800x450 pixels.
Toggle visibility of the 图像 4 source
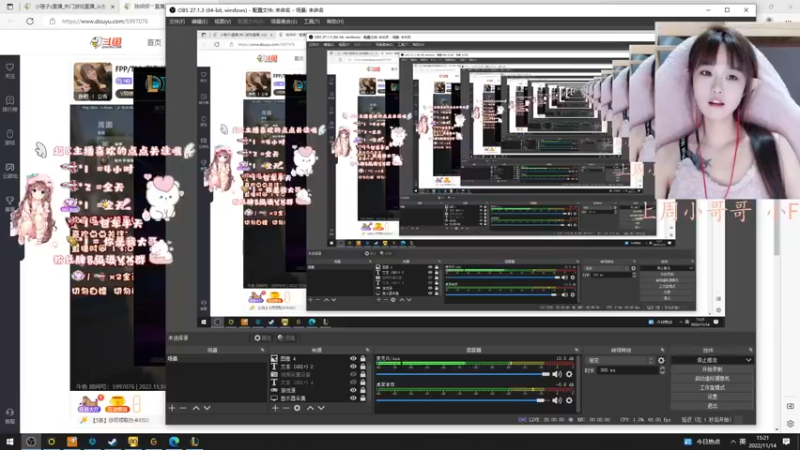click(353, 359)
